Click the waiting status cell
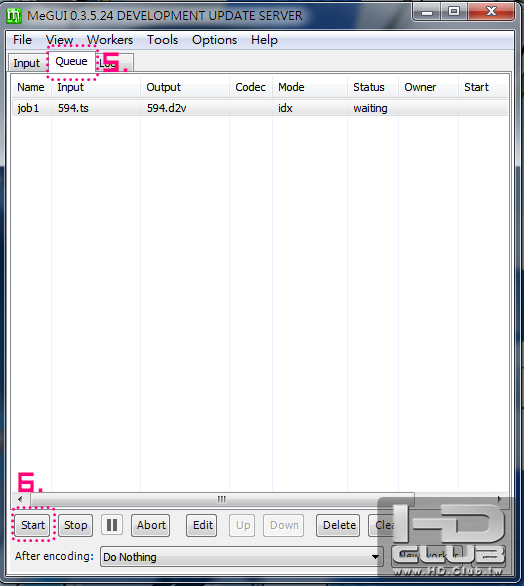Viewport: 524px width, 586px height. pyautogui.click(x=370, y=108)
